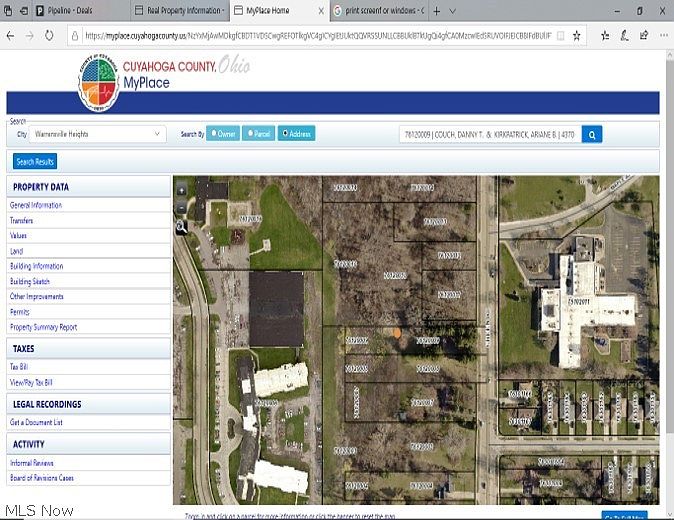Screen dimensions: 674x520
Task: Switch to Real Property Information tab
Action: click(x=180, y=10)
